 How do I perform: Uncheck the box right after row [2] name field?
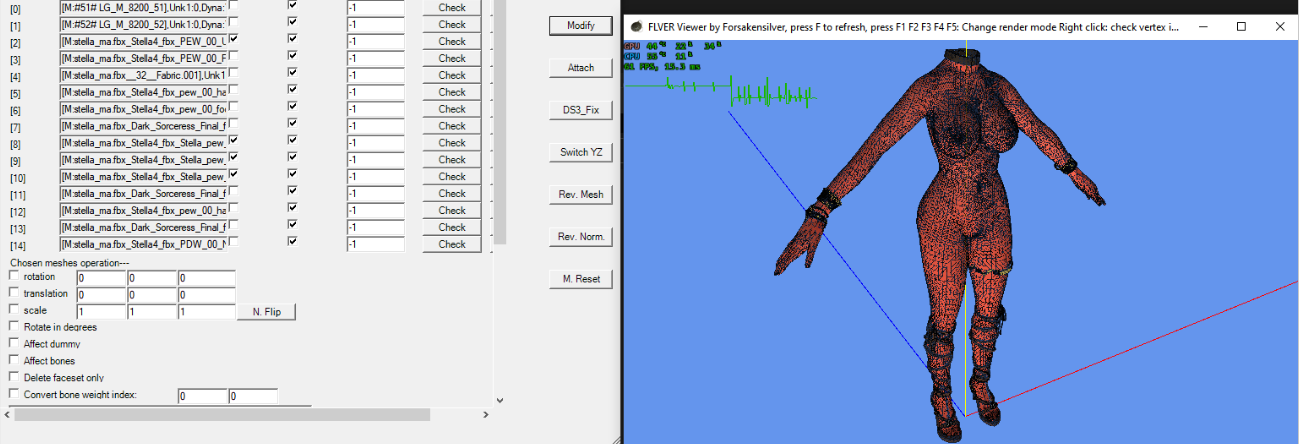(233, 38)
